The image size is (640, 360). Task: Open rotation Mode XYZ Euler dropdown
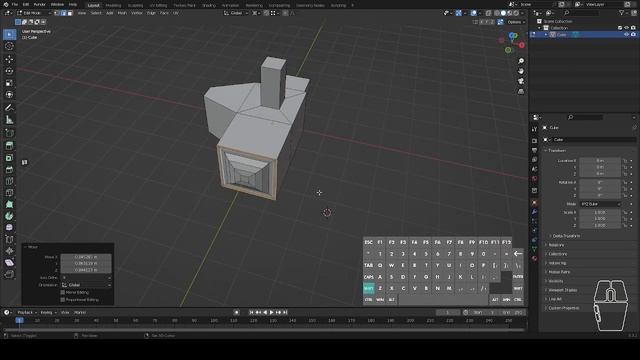pos(600,204)
